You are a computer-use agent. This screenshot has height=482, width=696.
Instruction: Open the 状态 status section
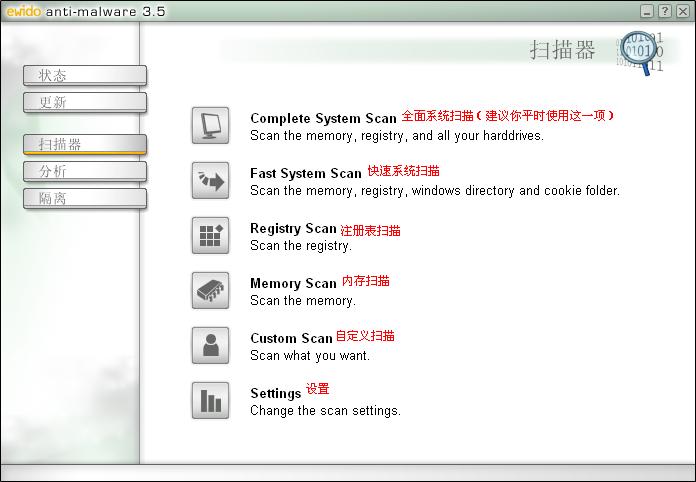point(85,75)
